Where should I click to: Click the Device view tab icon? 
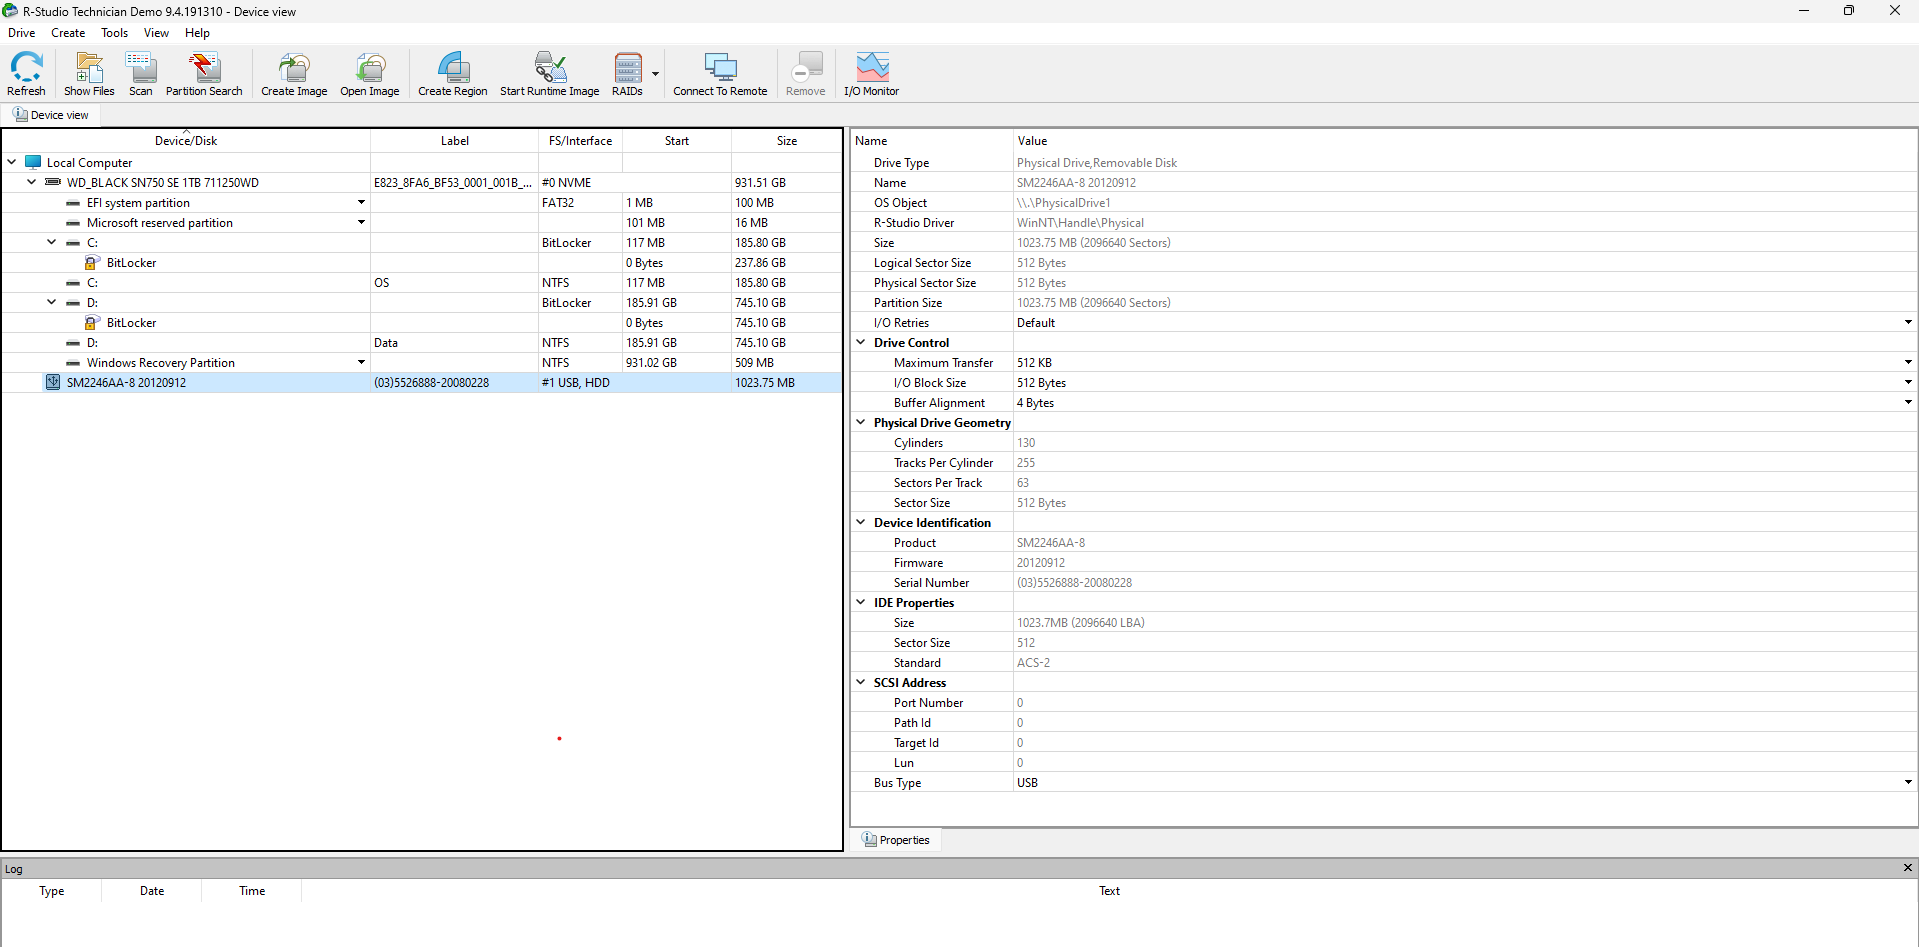click(20, 114)
